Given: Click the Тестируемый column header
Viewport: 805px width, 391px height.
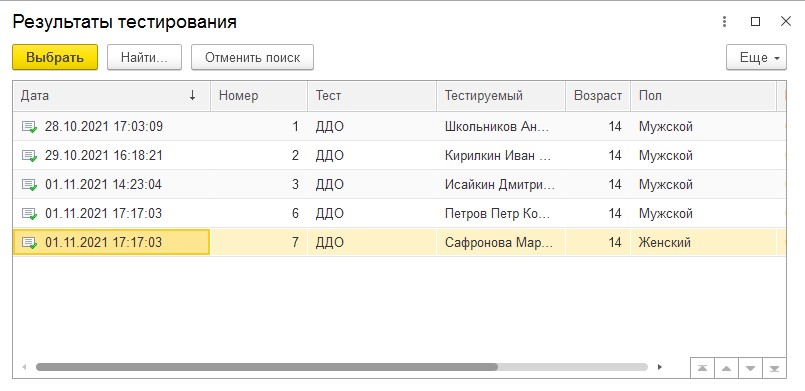Looking at the screenshot, I should [501, 96].
